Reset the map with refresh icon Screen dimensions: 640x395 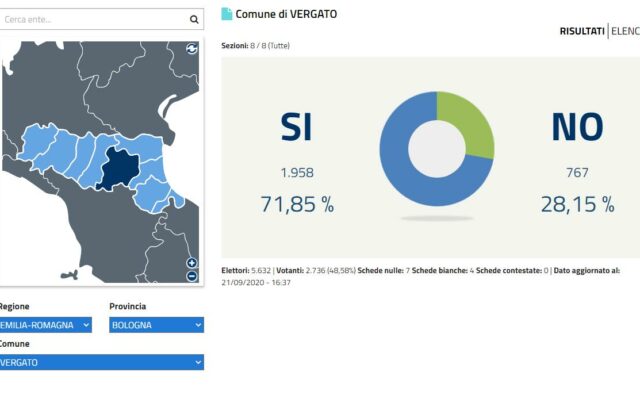191,49
